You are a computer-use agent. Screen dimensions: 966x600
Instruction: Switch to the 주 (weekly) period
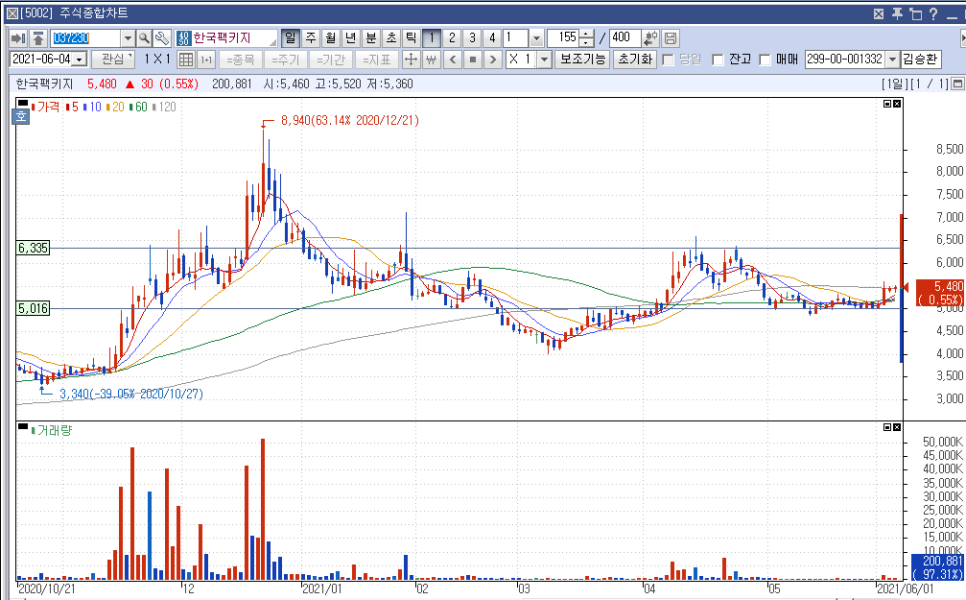(x=310, y=38)
